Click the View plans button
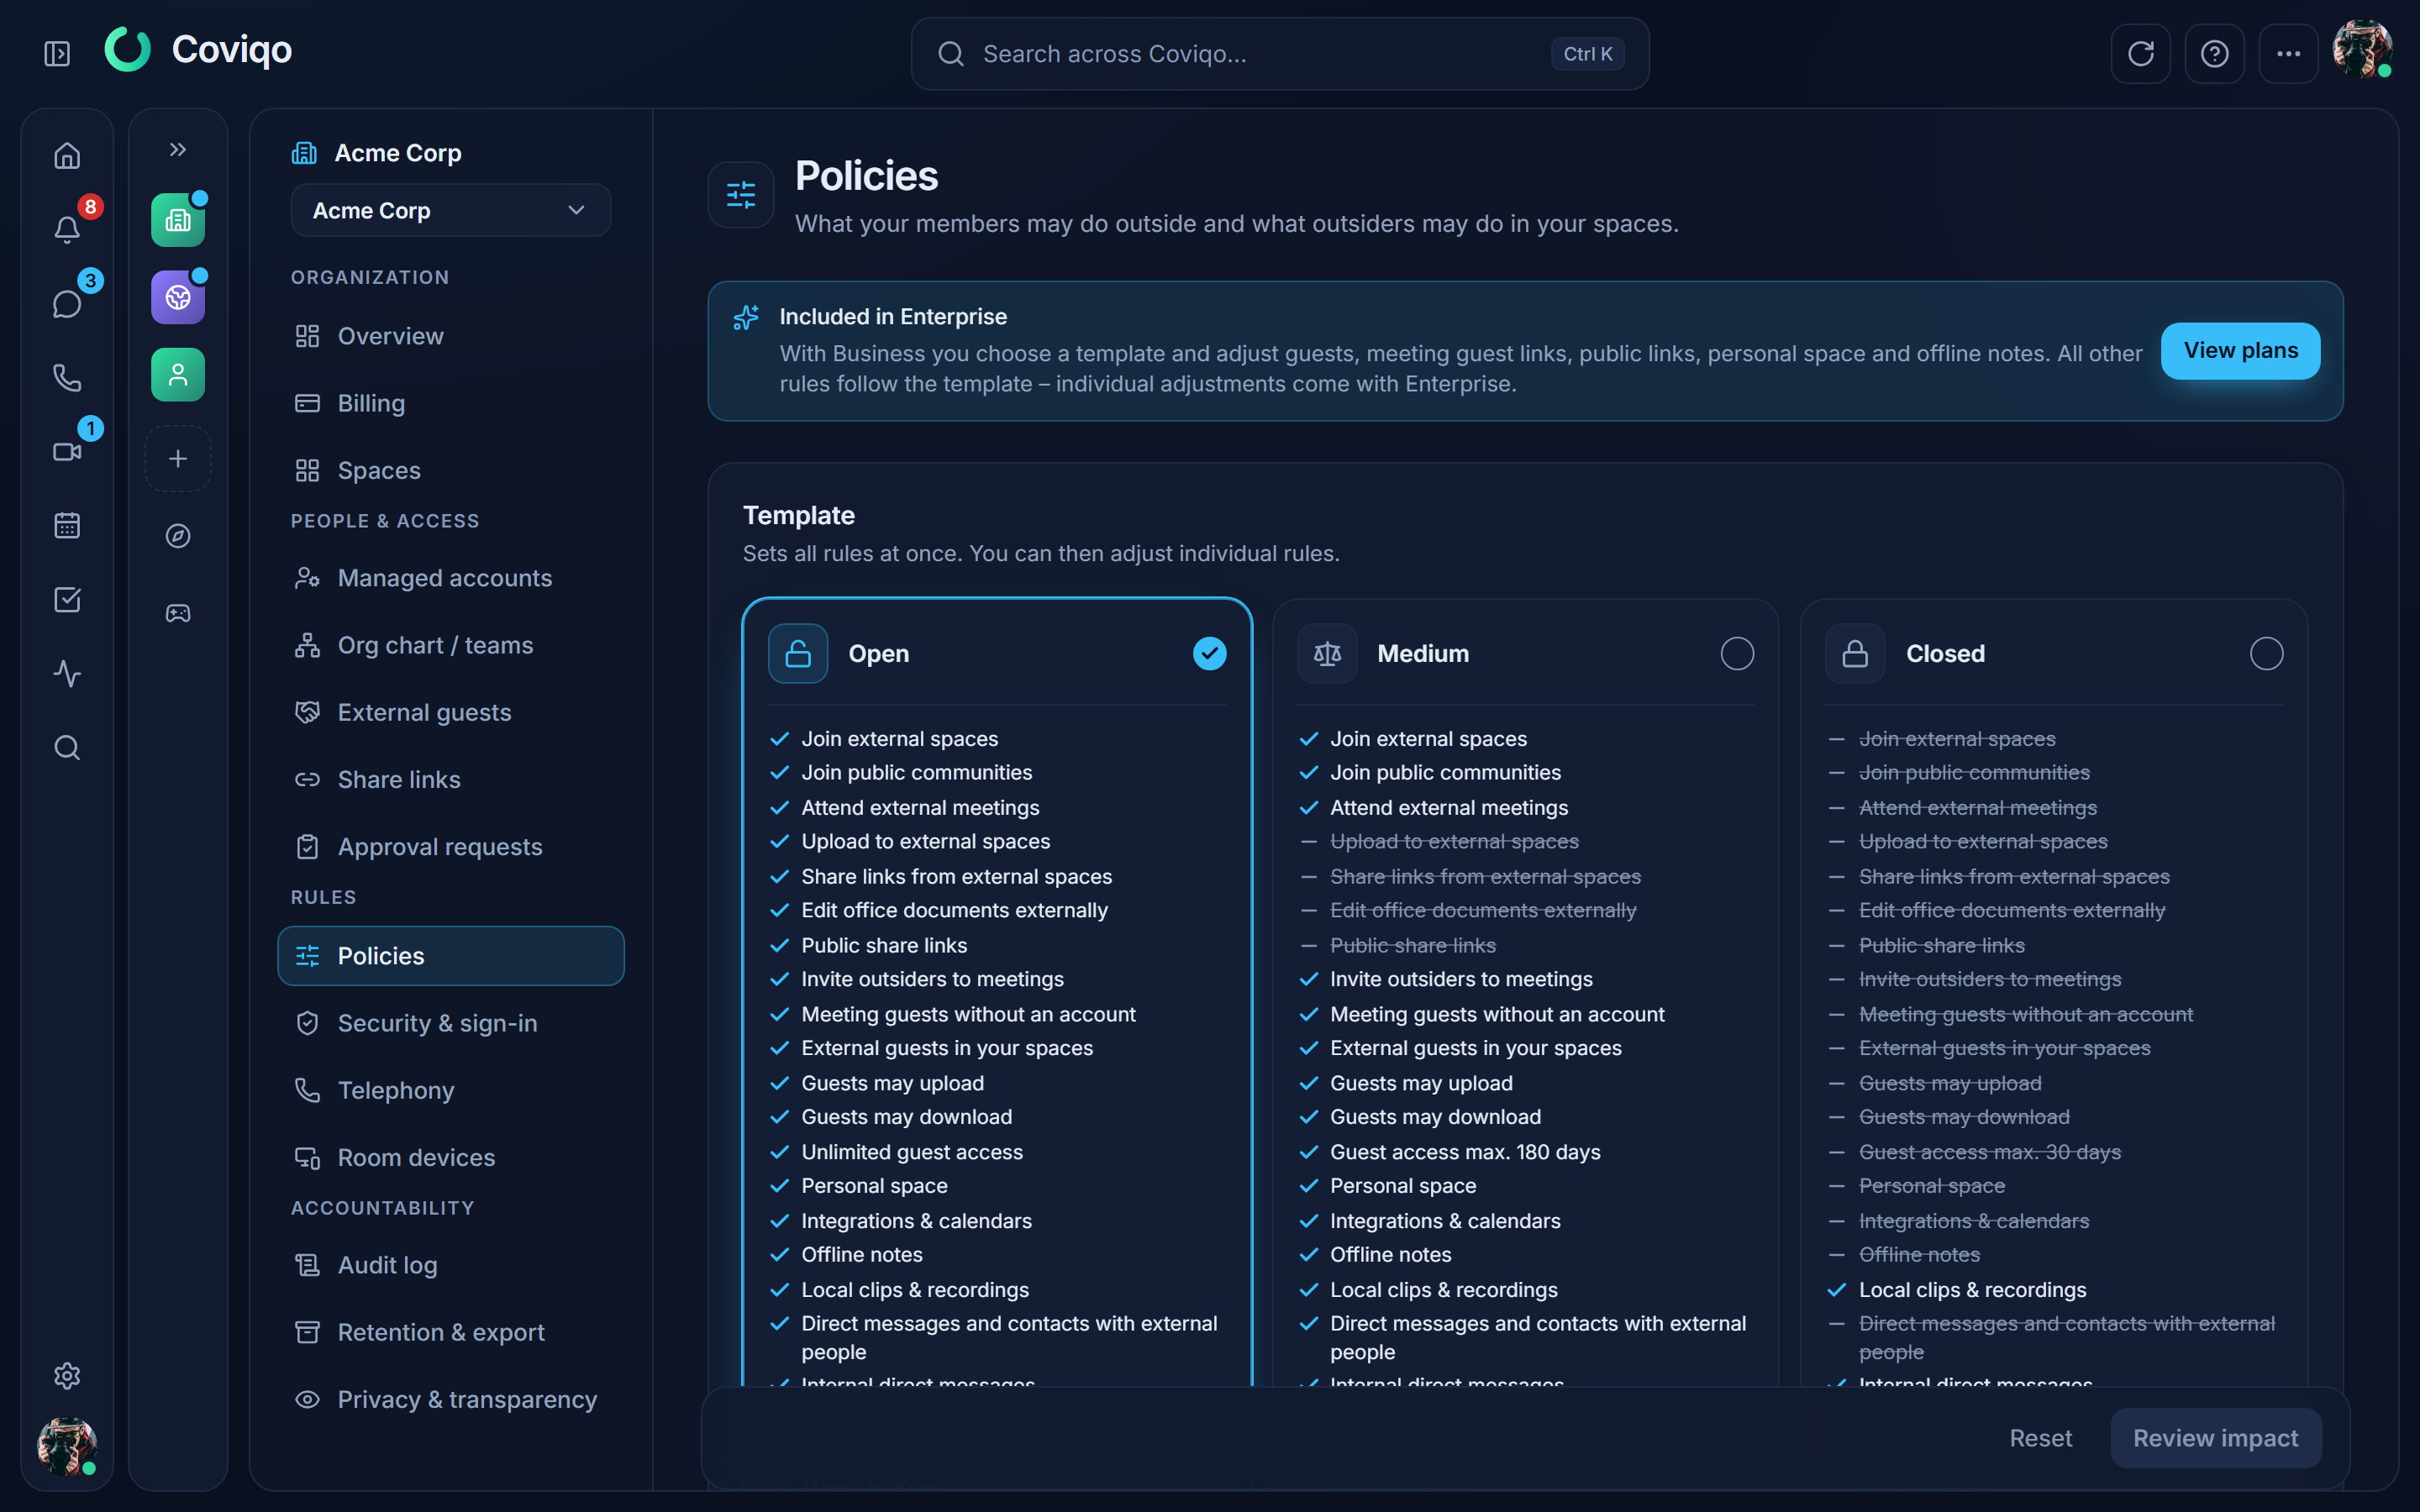Viewport: 2420px width, 1512px height. point(2240,351)
